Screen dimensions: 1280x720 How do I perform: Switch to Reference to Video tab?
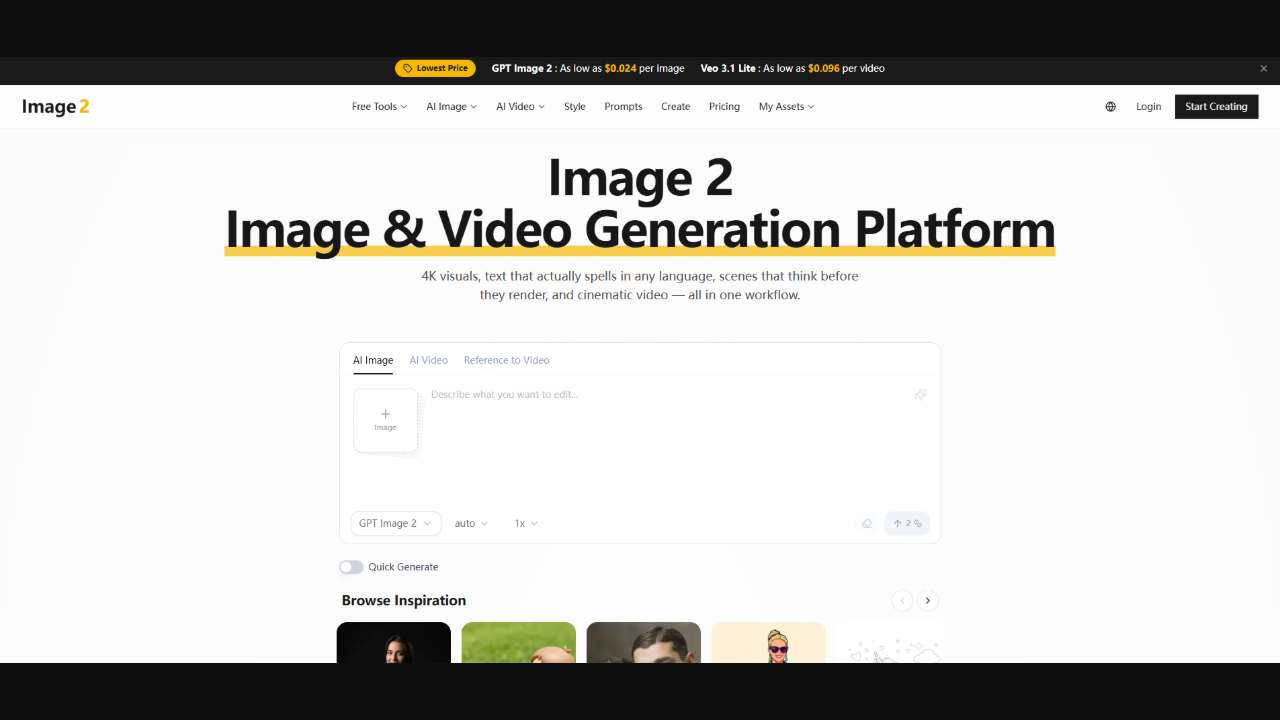pos(506,360)
